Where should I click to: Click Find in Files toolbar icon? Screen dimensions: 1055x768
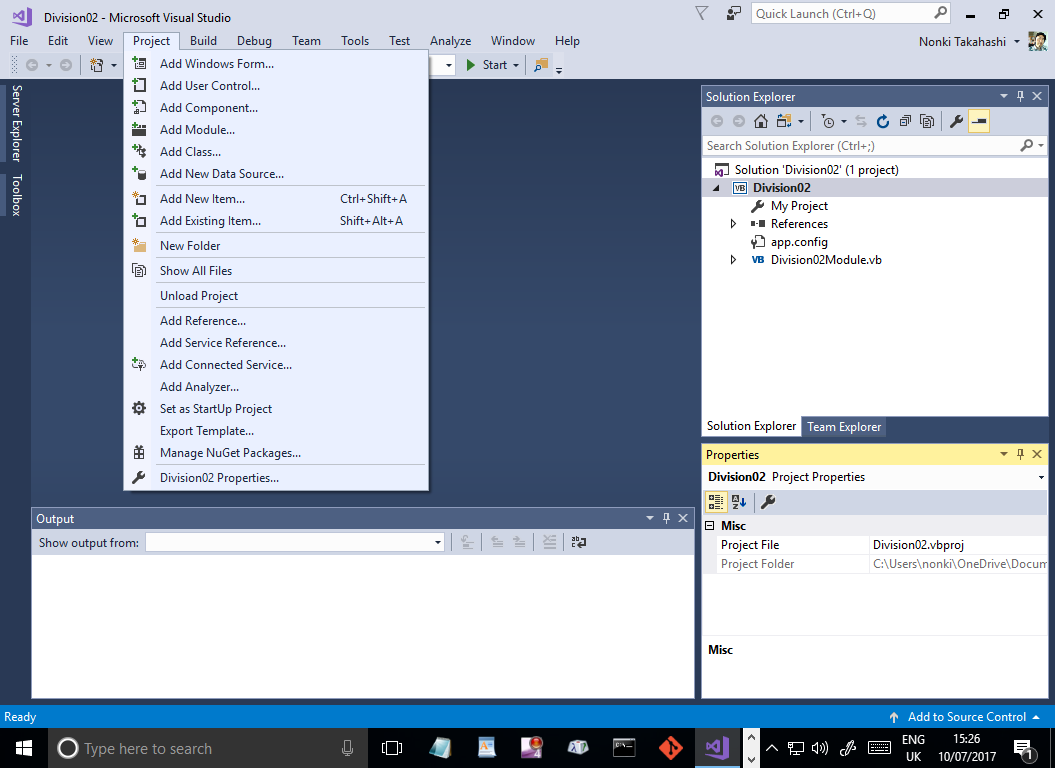(x=541, y=65)
